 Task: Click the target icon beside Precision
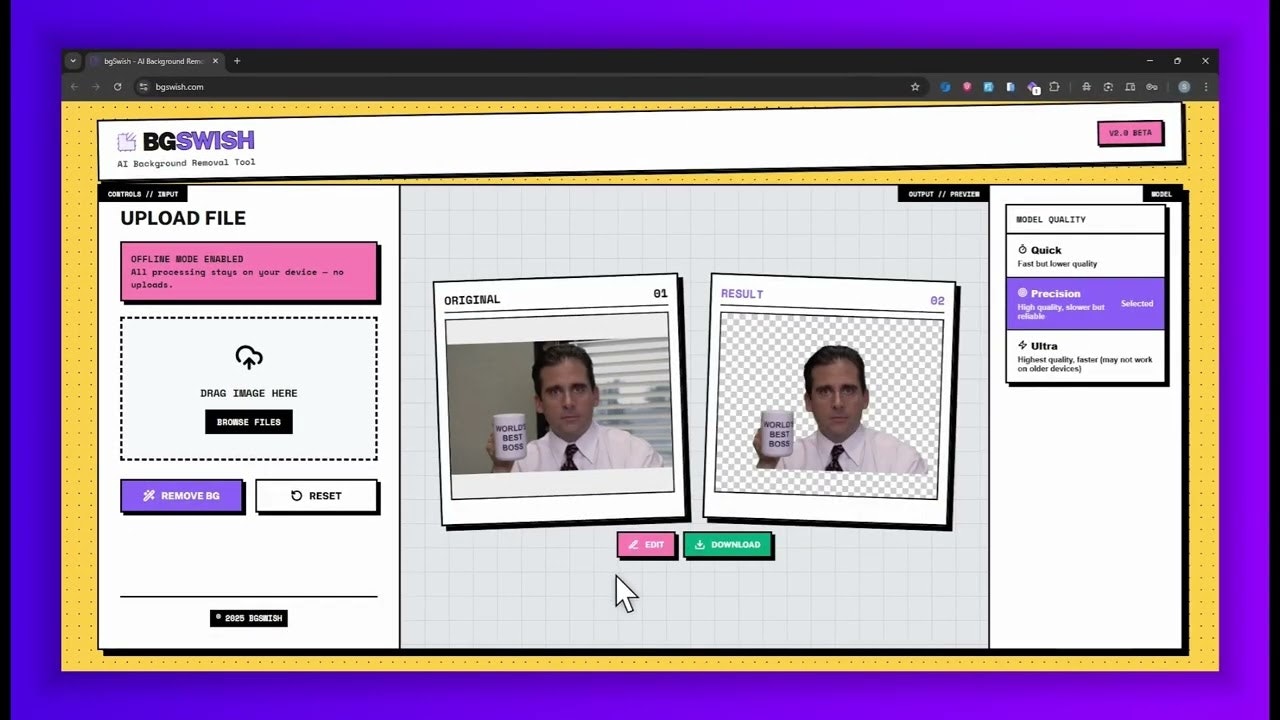[x=1023, y=293]
